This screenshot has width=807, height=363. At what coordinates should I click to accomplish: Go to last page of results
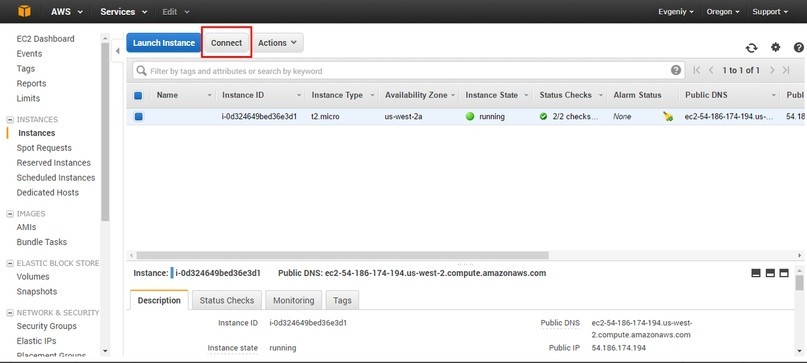pyautogui.click(x=786, y=71)
